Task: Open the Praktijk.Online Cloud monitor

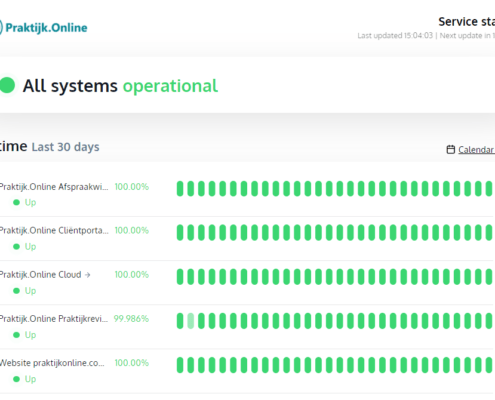Action: (x=41, y=275)
